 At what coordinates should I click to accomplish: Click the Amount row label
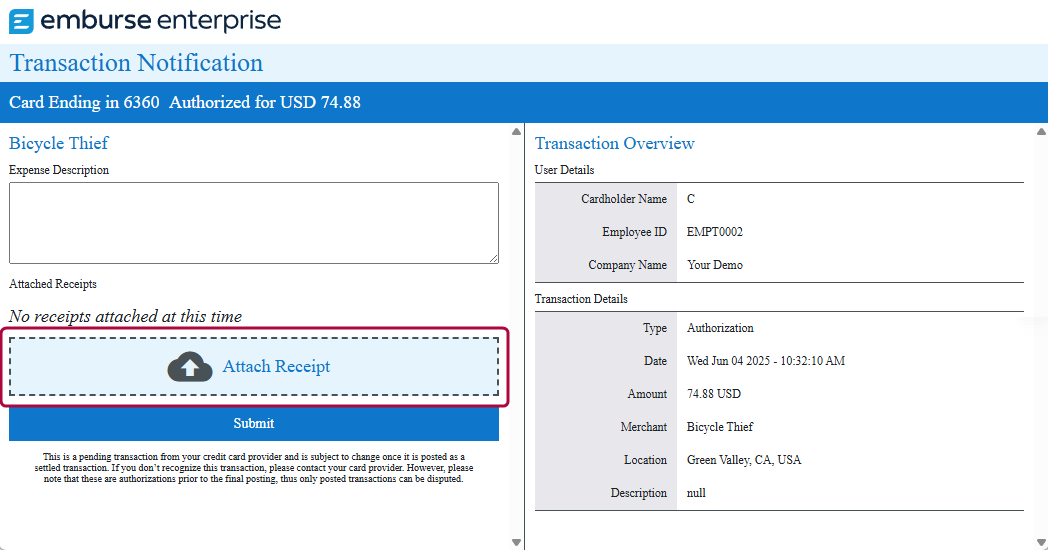coord(647,394)
